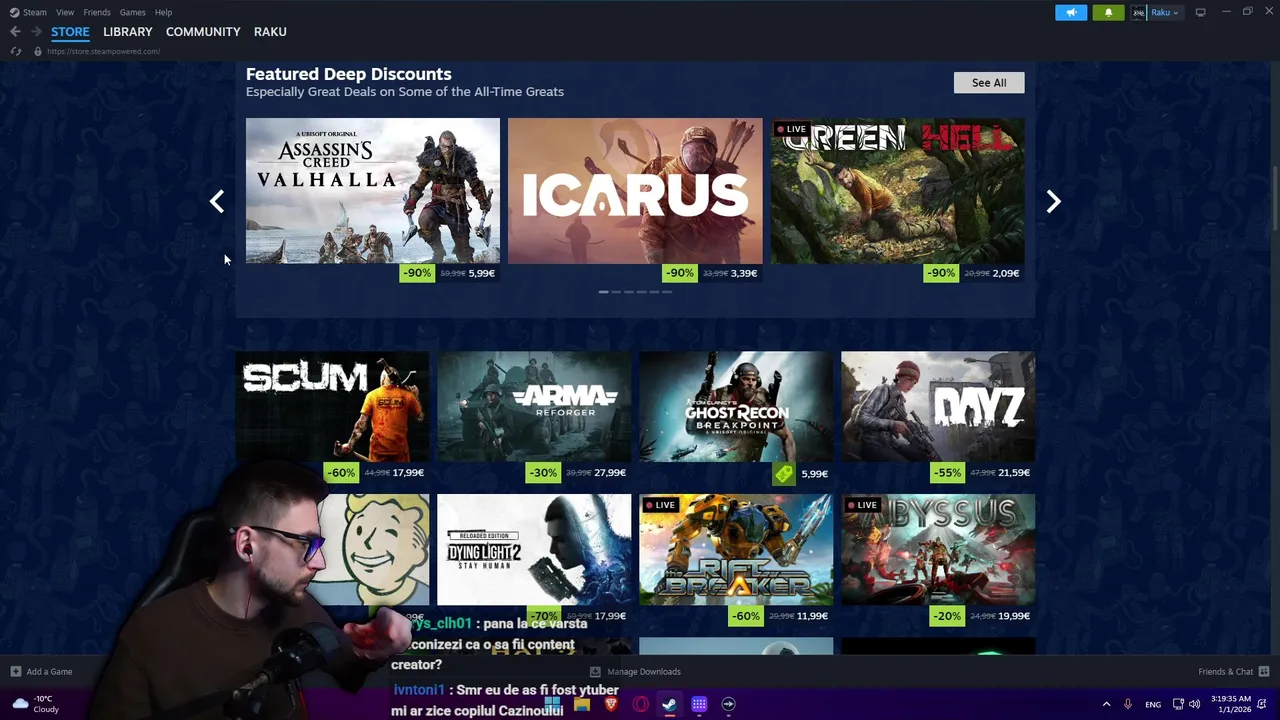
Task: Click the Fallout Vault Boy capsule
Action: [375, 550]
